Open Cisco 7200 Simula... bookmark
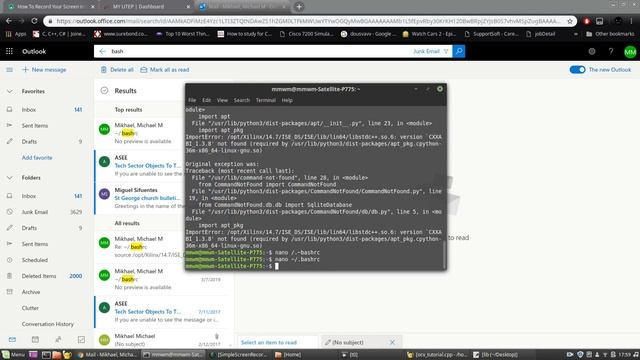The height and width of the screenshot is (360, 640). click(307, 34)
